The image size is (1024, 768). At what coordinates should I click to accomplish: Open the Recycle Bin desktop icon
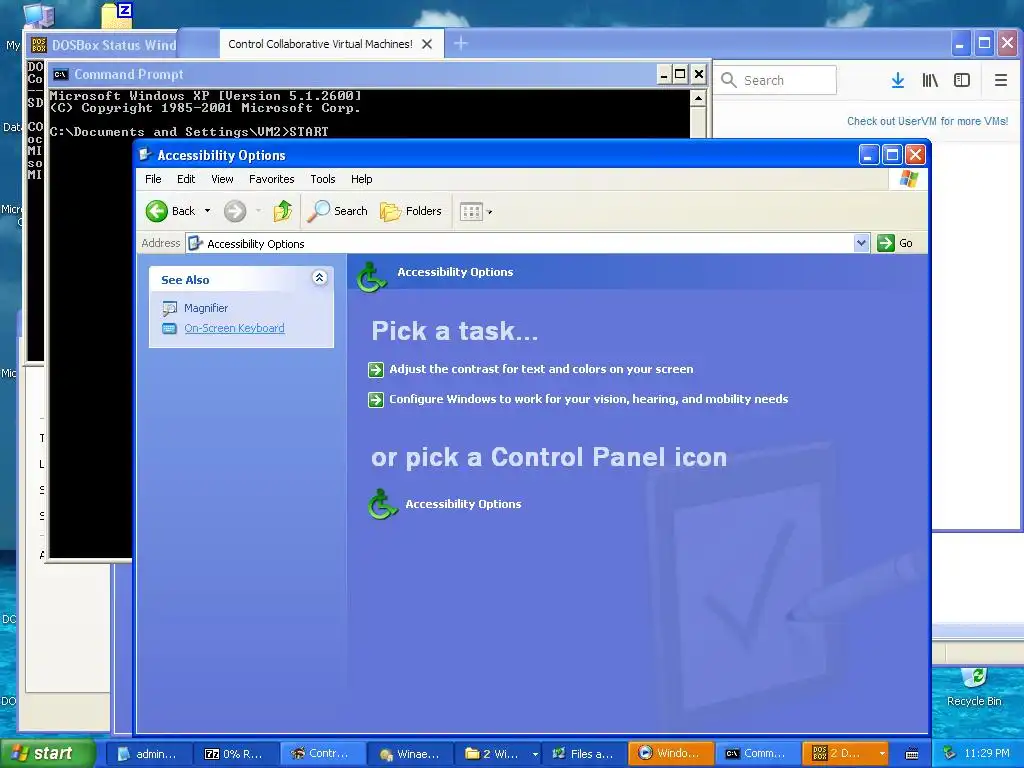pyautogui.click(x=974, y=686)
